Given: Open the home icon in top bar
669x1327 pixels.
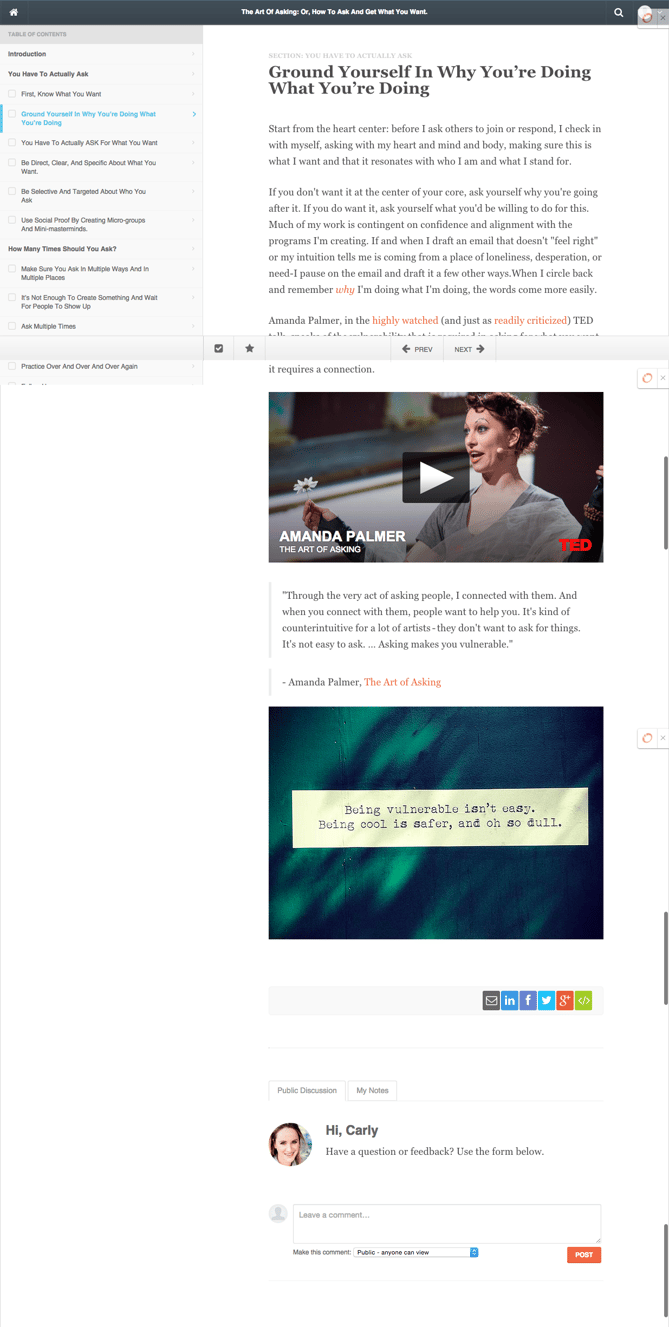Looking at the screenshot, I should (x=13, y=12).
